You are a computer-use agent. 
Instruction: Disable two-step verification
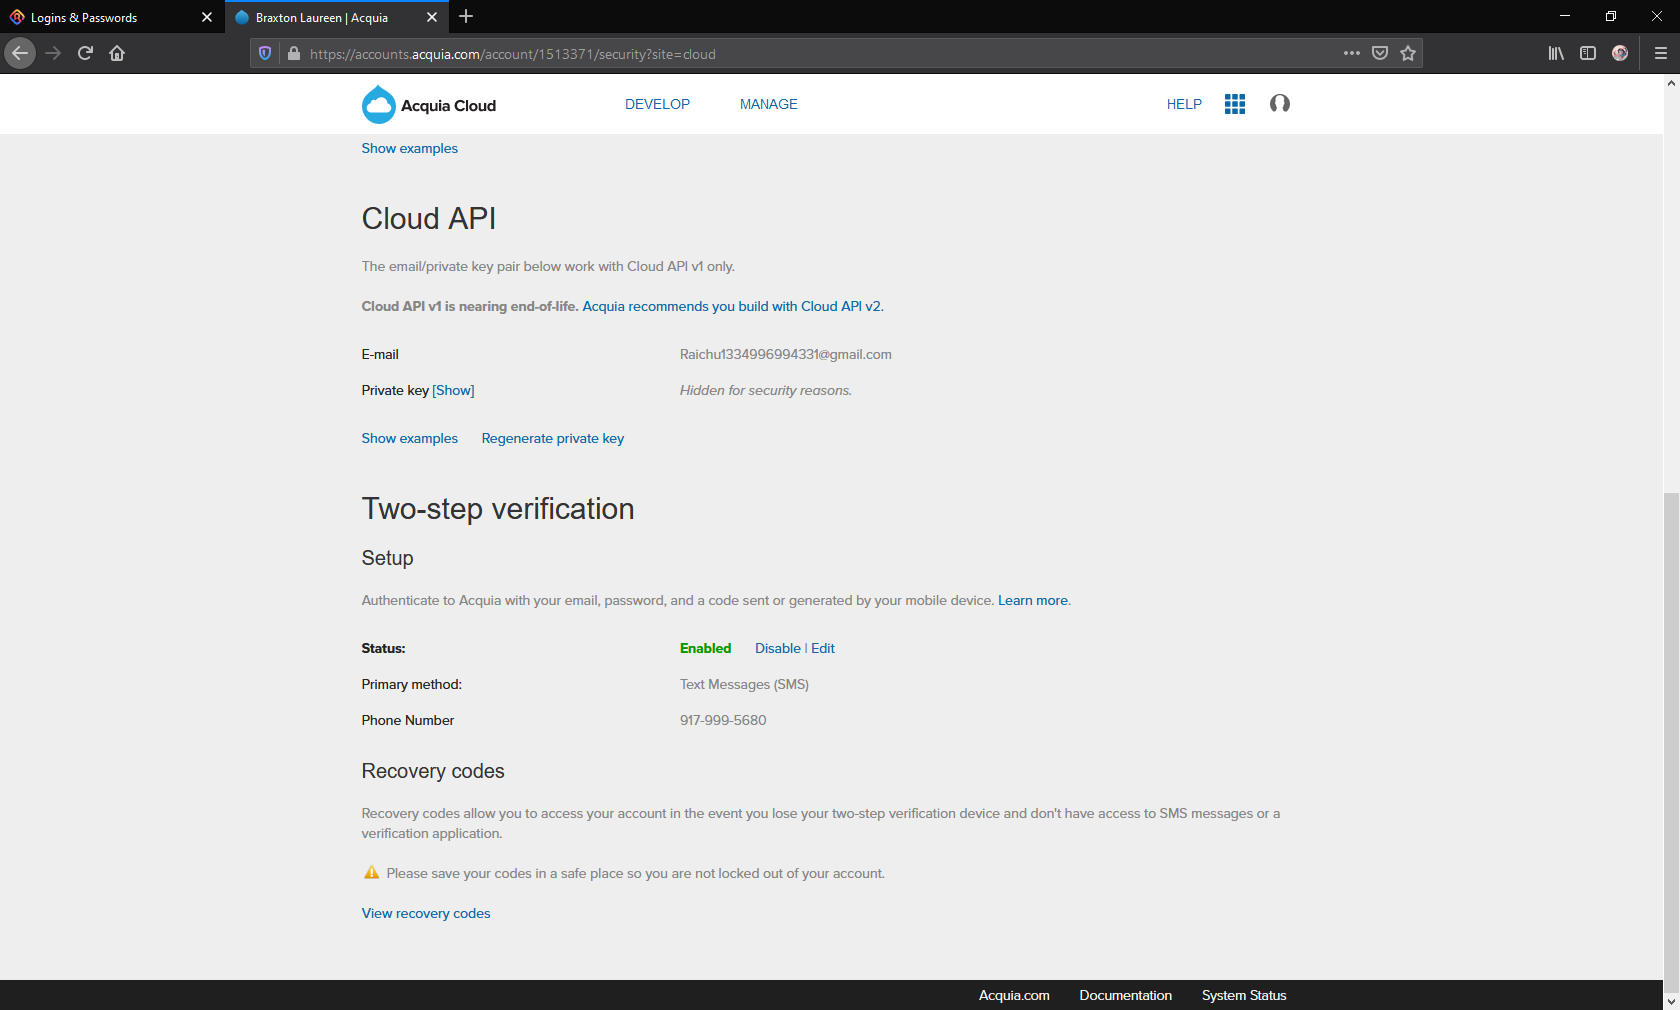click(778, 648)
